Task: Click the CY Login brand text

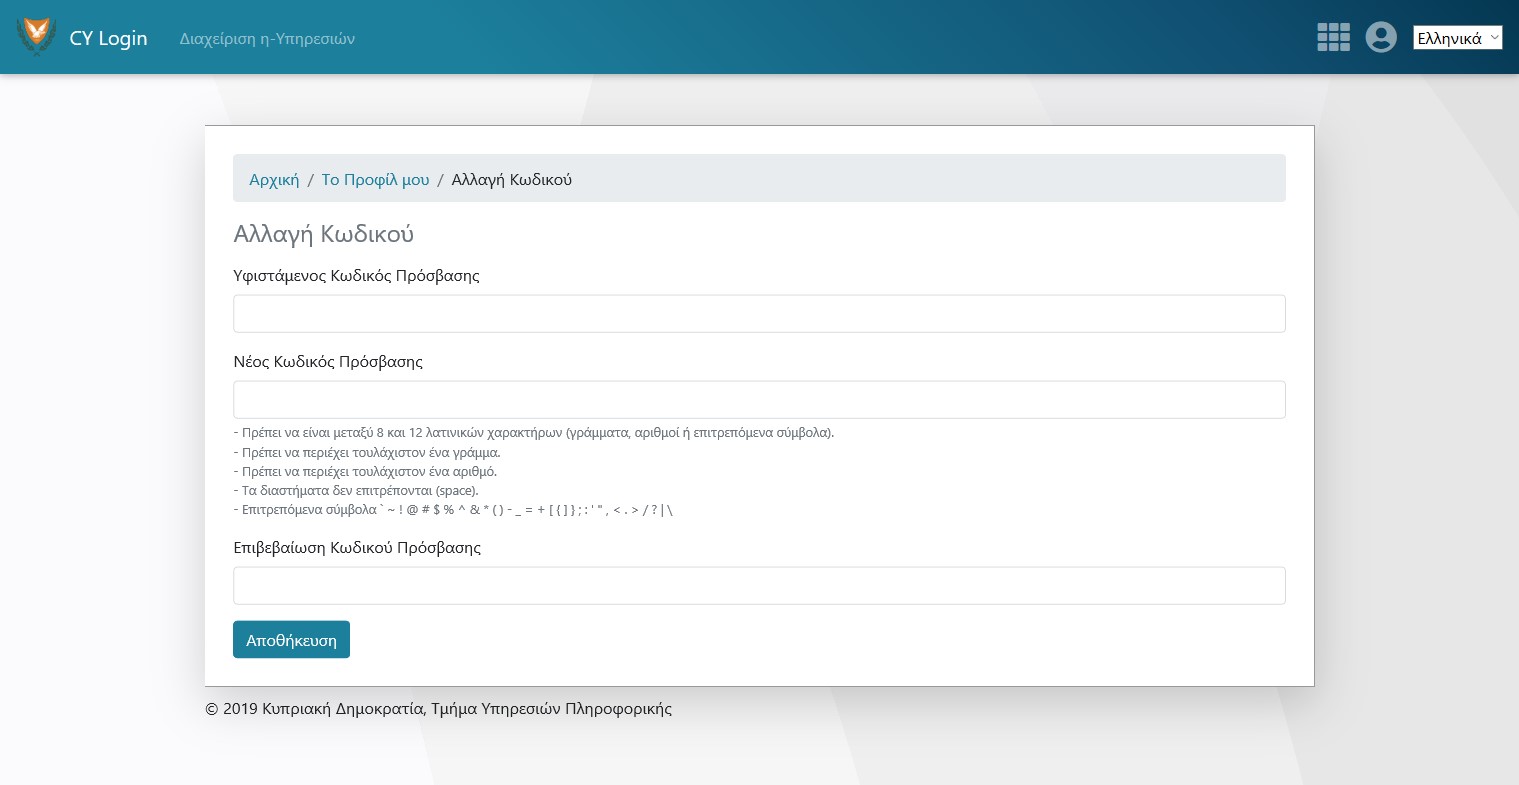Action: point(108,38)
